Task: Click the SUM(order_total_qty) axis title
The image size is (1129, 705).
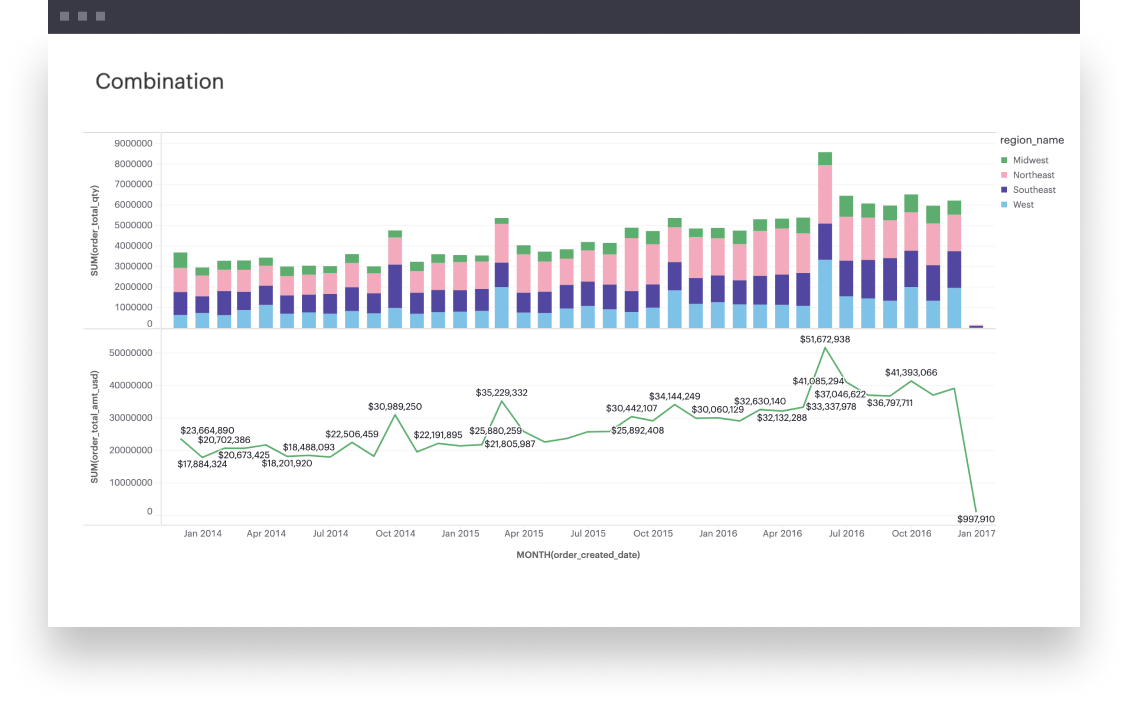Action: [95, 230]
